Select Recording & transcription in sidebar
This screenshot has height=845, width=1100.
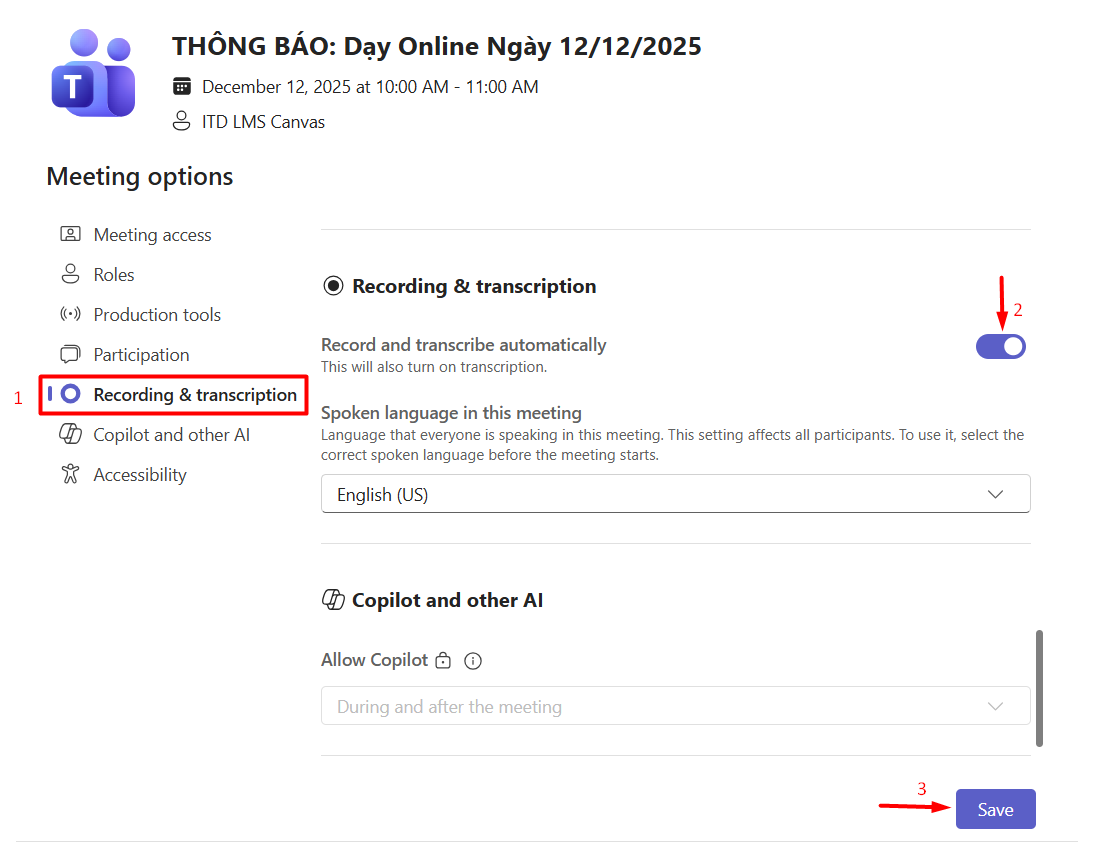point(195,395)
